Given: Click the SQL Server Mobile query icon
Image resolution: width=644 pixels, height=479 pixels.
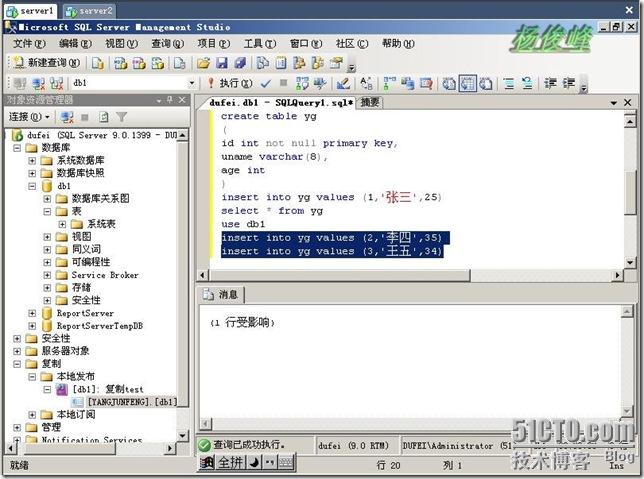Looking at the screenshot, I should click(179, 63).
